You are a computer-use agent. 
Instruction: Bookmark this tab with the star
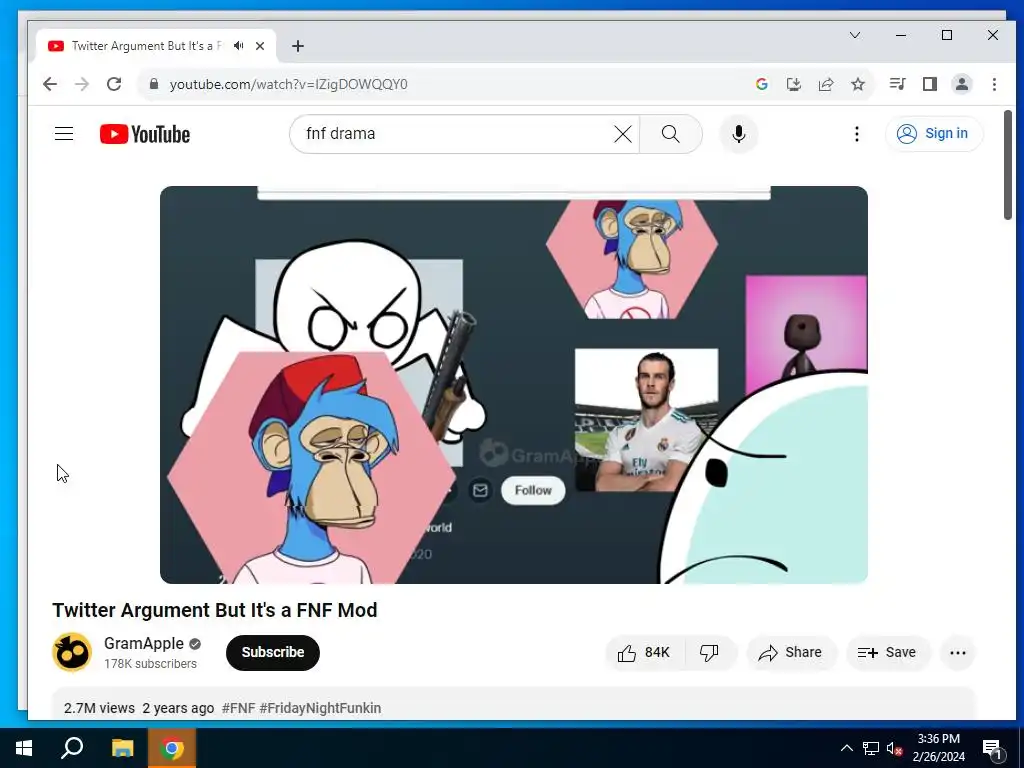coord(857,84)
